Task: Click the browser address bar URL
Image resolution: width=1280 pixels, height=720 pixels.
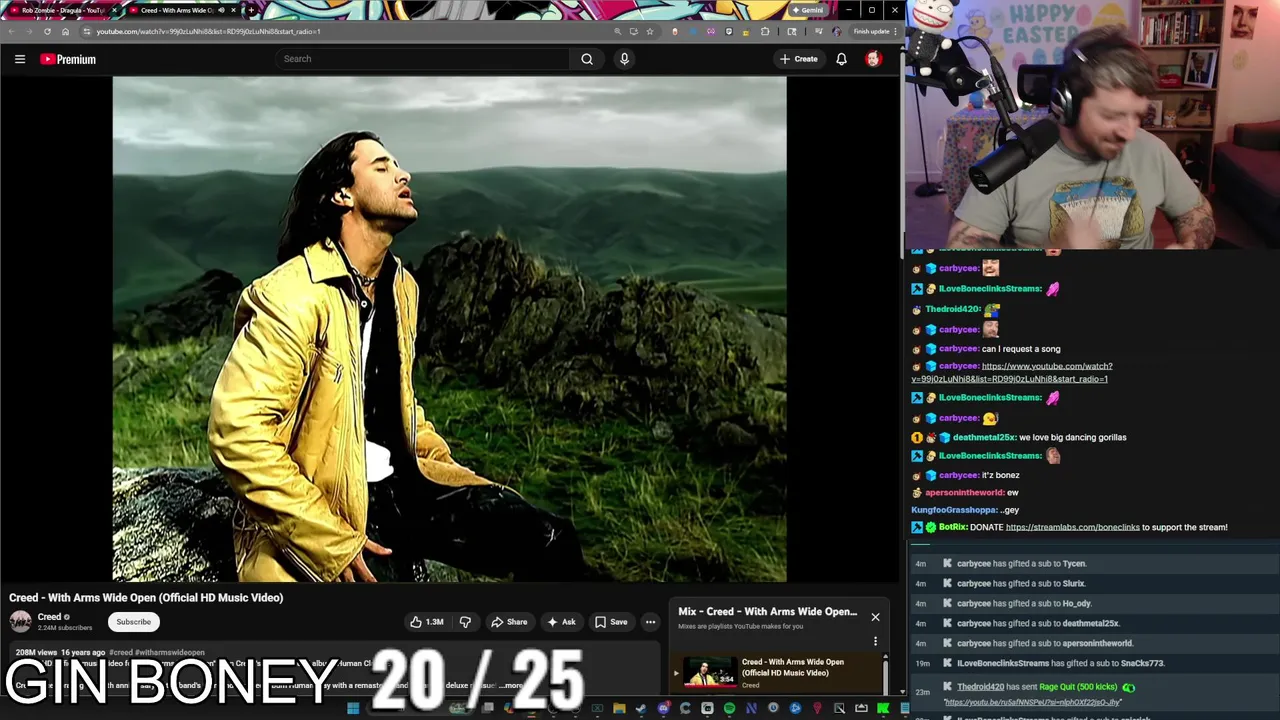Action: (208, 31)
